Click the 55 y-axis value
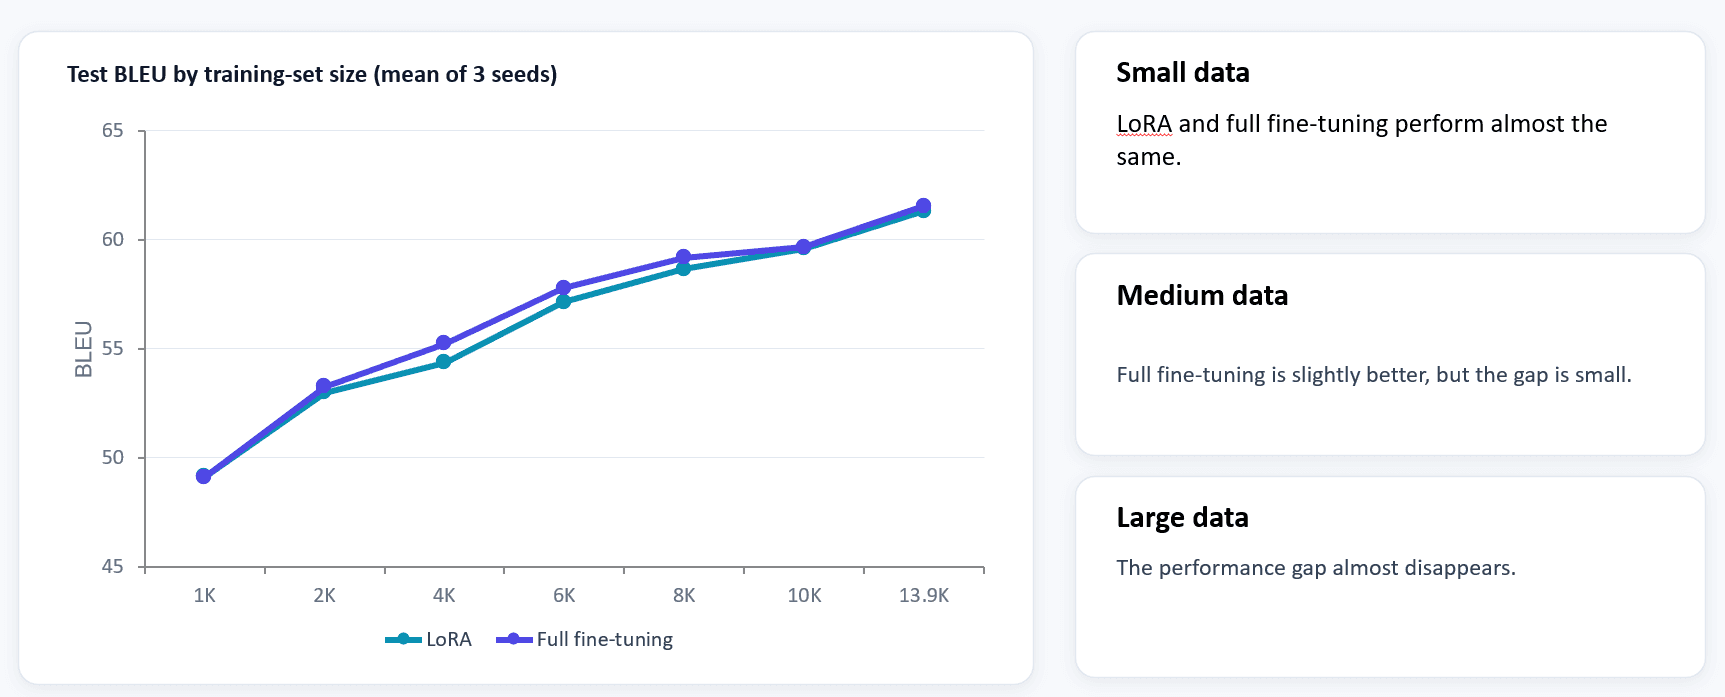This screenshot has height=697, width=1725. pyautogui.click(x=113, y=349)
